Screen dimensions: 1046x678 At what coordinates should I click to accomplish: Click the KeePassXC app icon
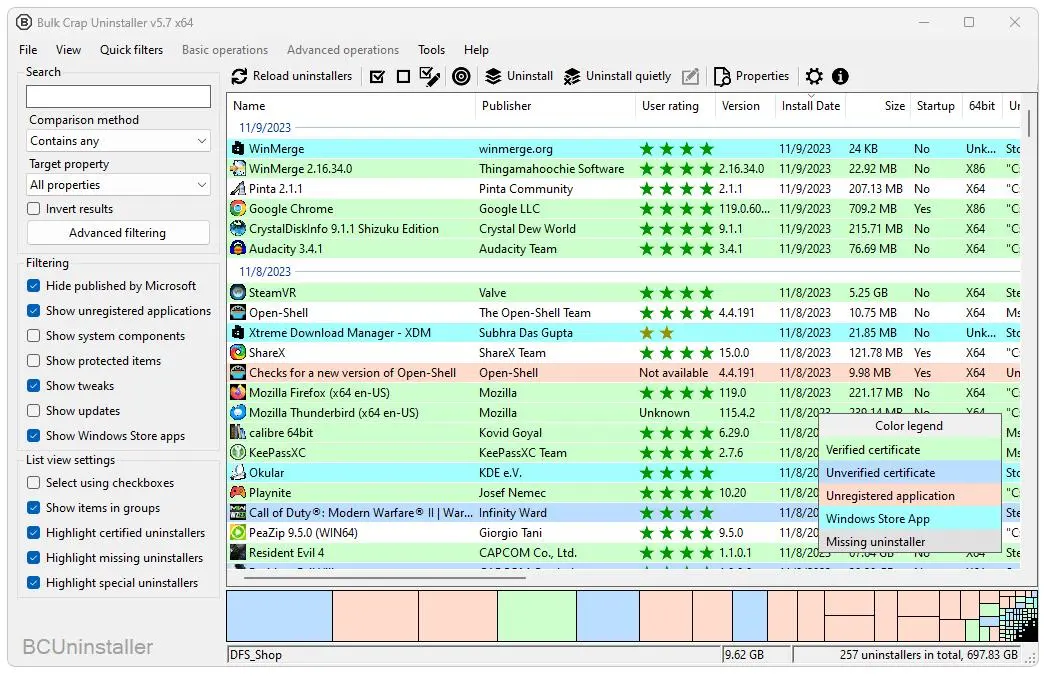237,453
